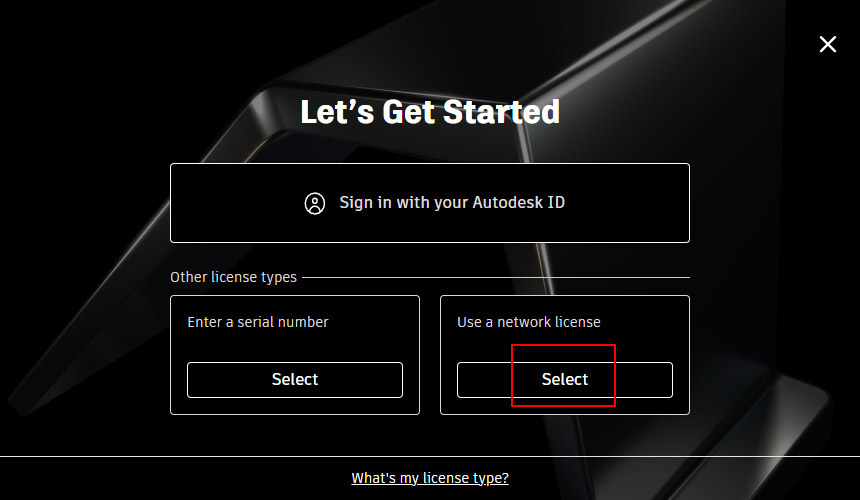
Task: Click the Other license types label
Action: tap(233, 277)
